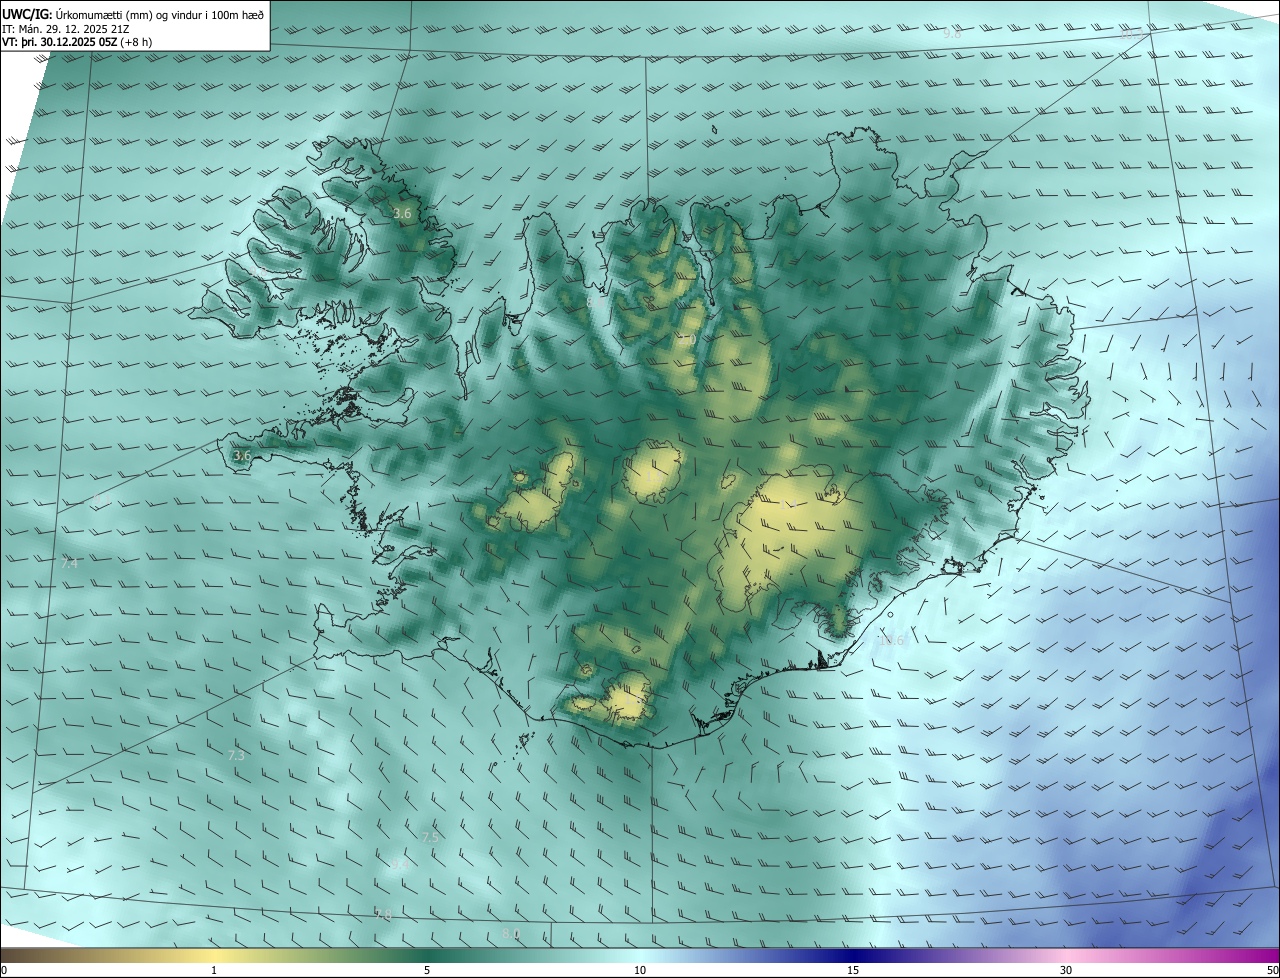Click the colorbar tick label 1
Image resolution: width=1280 pixels, height=978 pixels.
click(214, 970)
